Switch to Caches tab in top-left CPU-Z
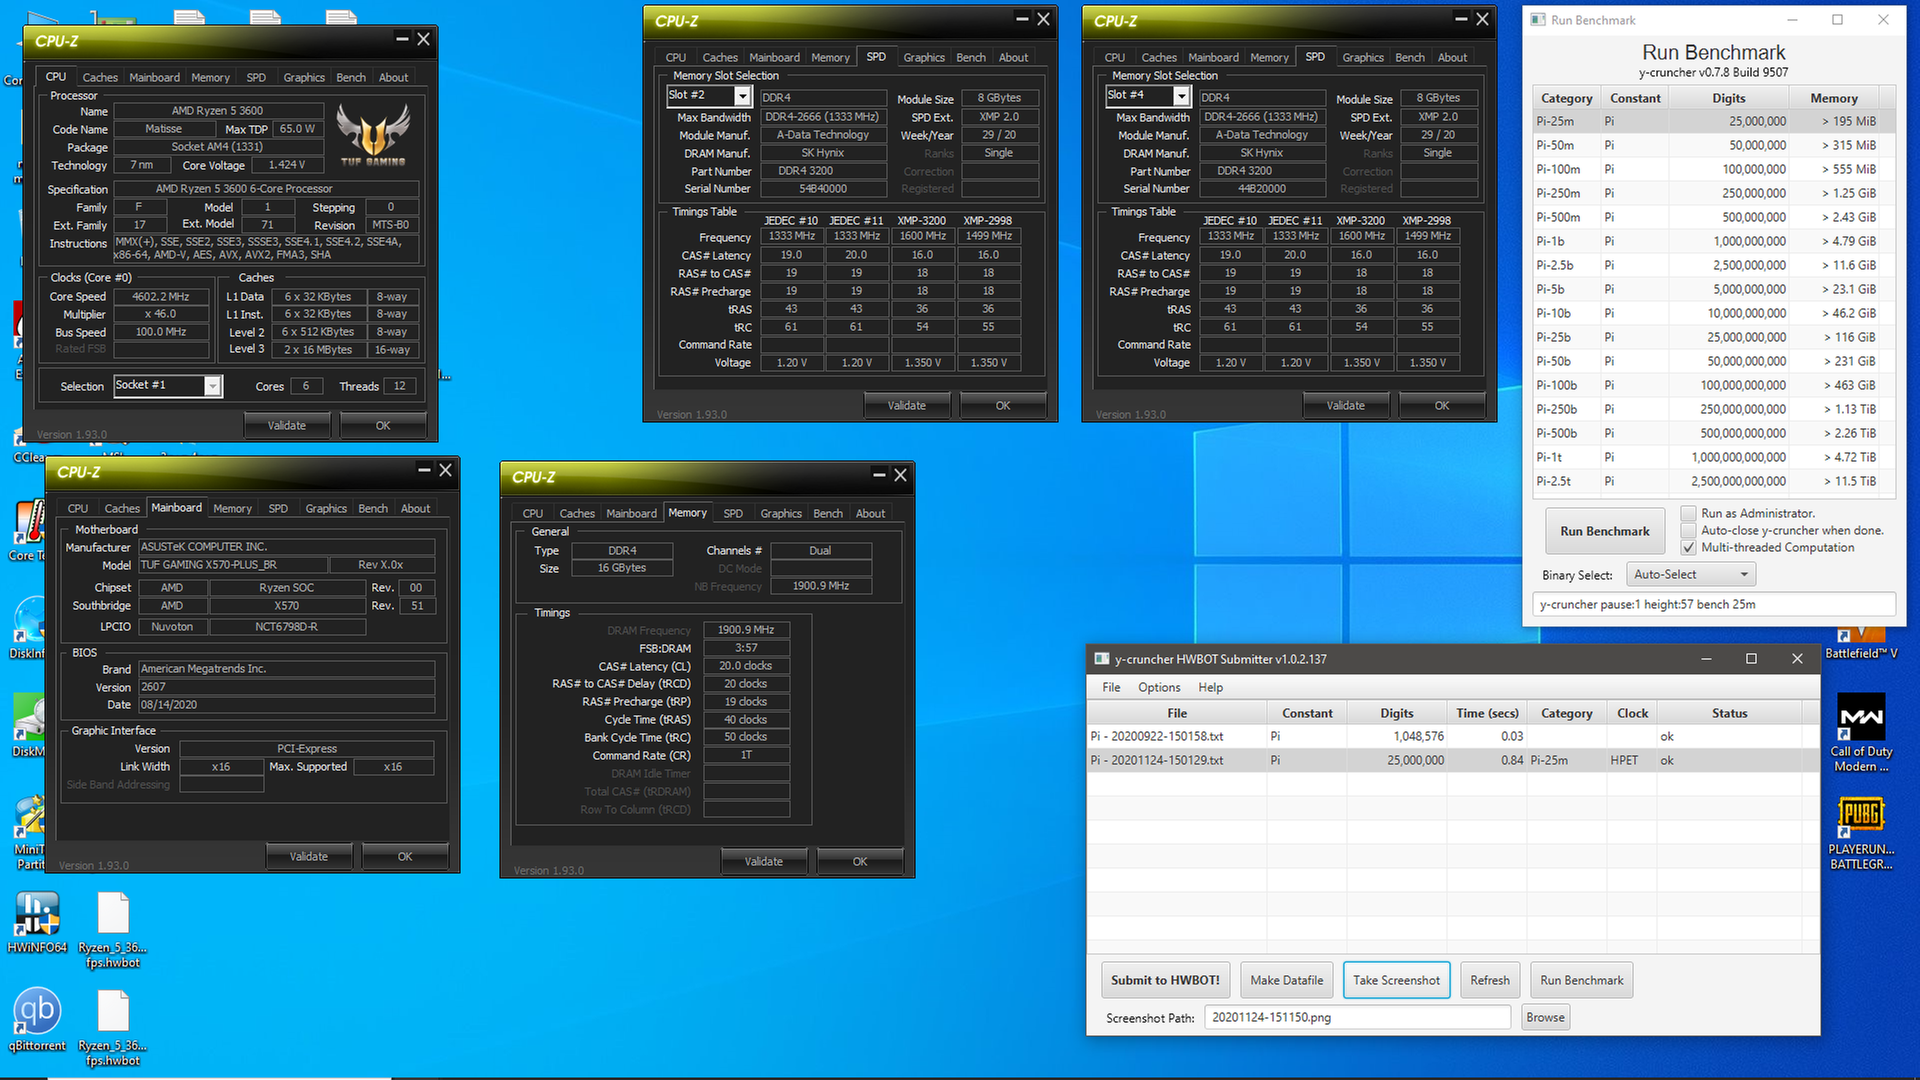 (x=100, y=77)
